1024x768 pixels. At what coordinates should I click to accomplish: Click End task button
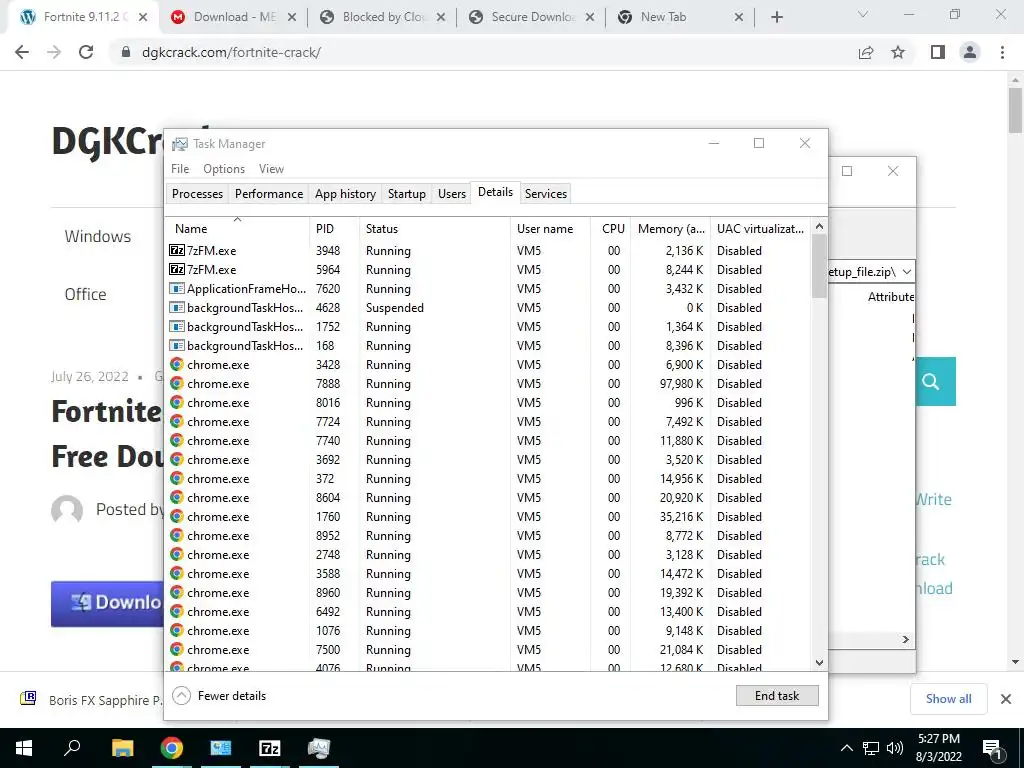point(777,696)
